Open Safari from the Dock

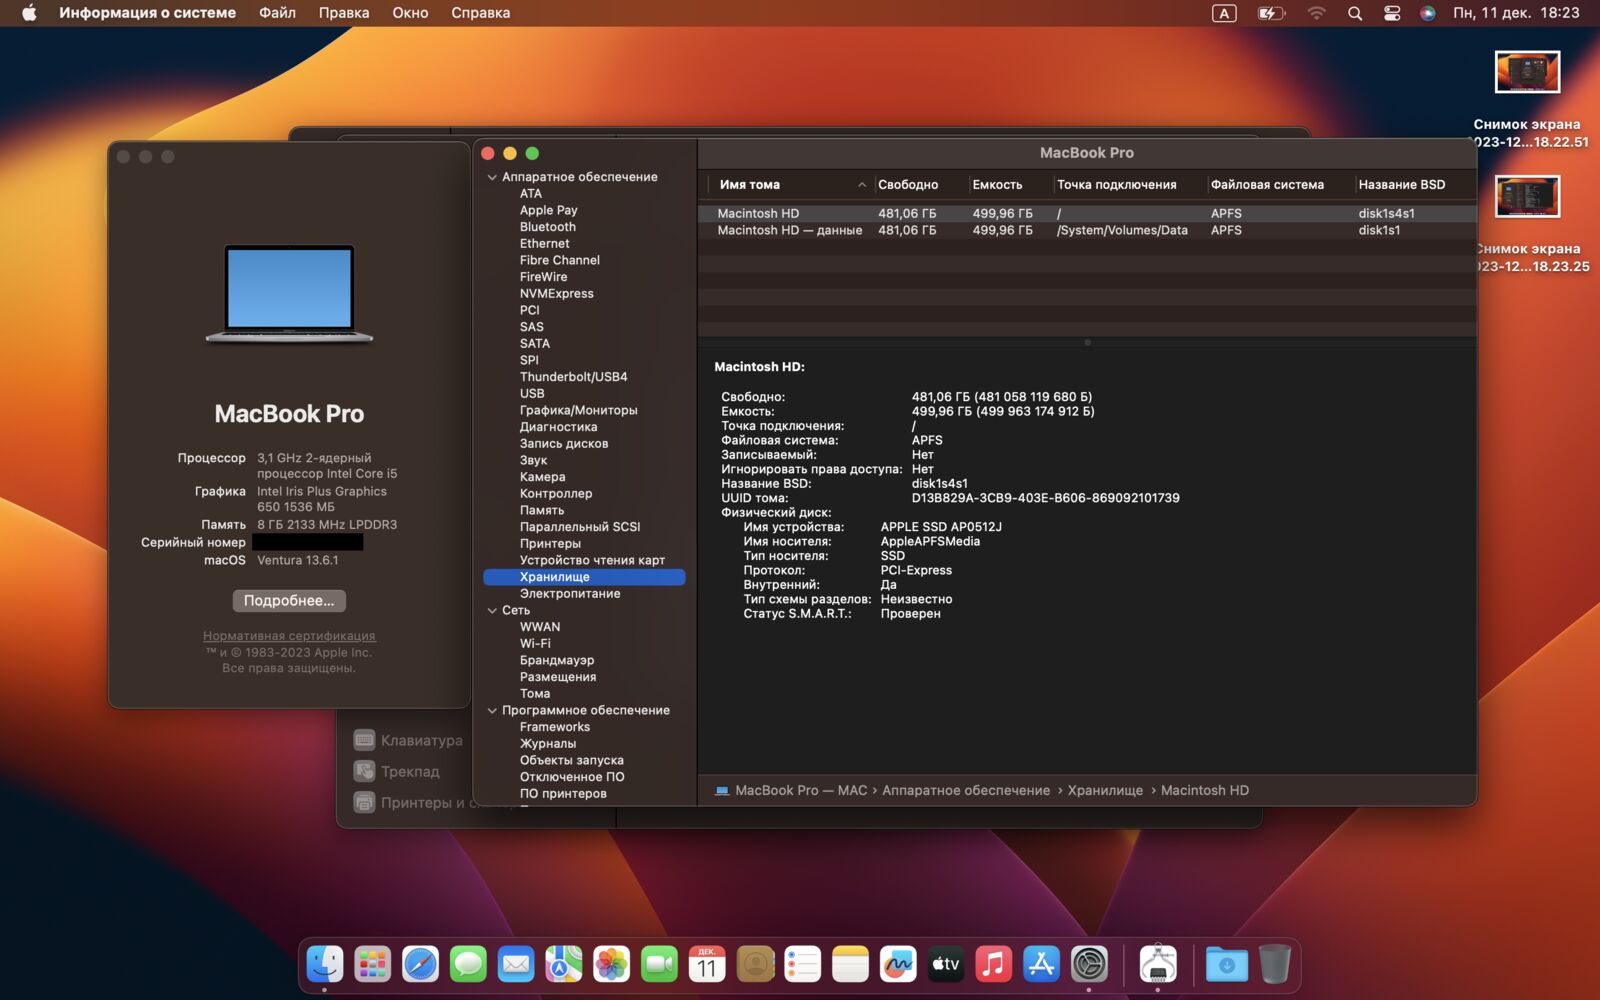419,964
